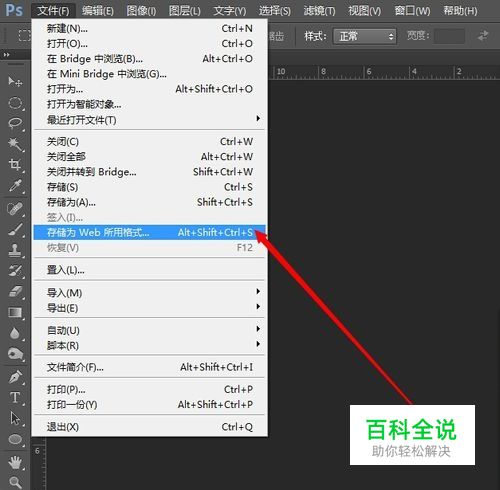Click the Photoshop Ps logo

click(x=14, y=10)
